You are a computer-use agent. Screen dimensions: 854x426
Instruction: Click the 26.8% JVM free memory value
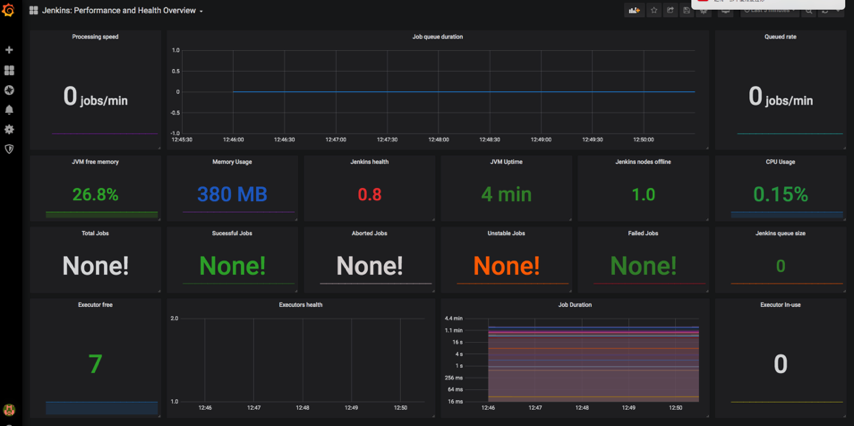tap(95, 194)
